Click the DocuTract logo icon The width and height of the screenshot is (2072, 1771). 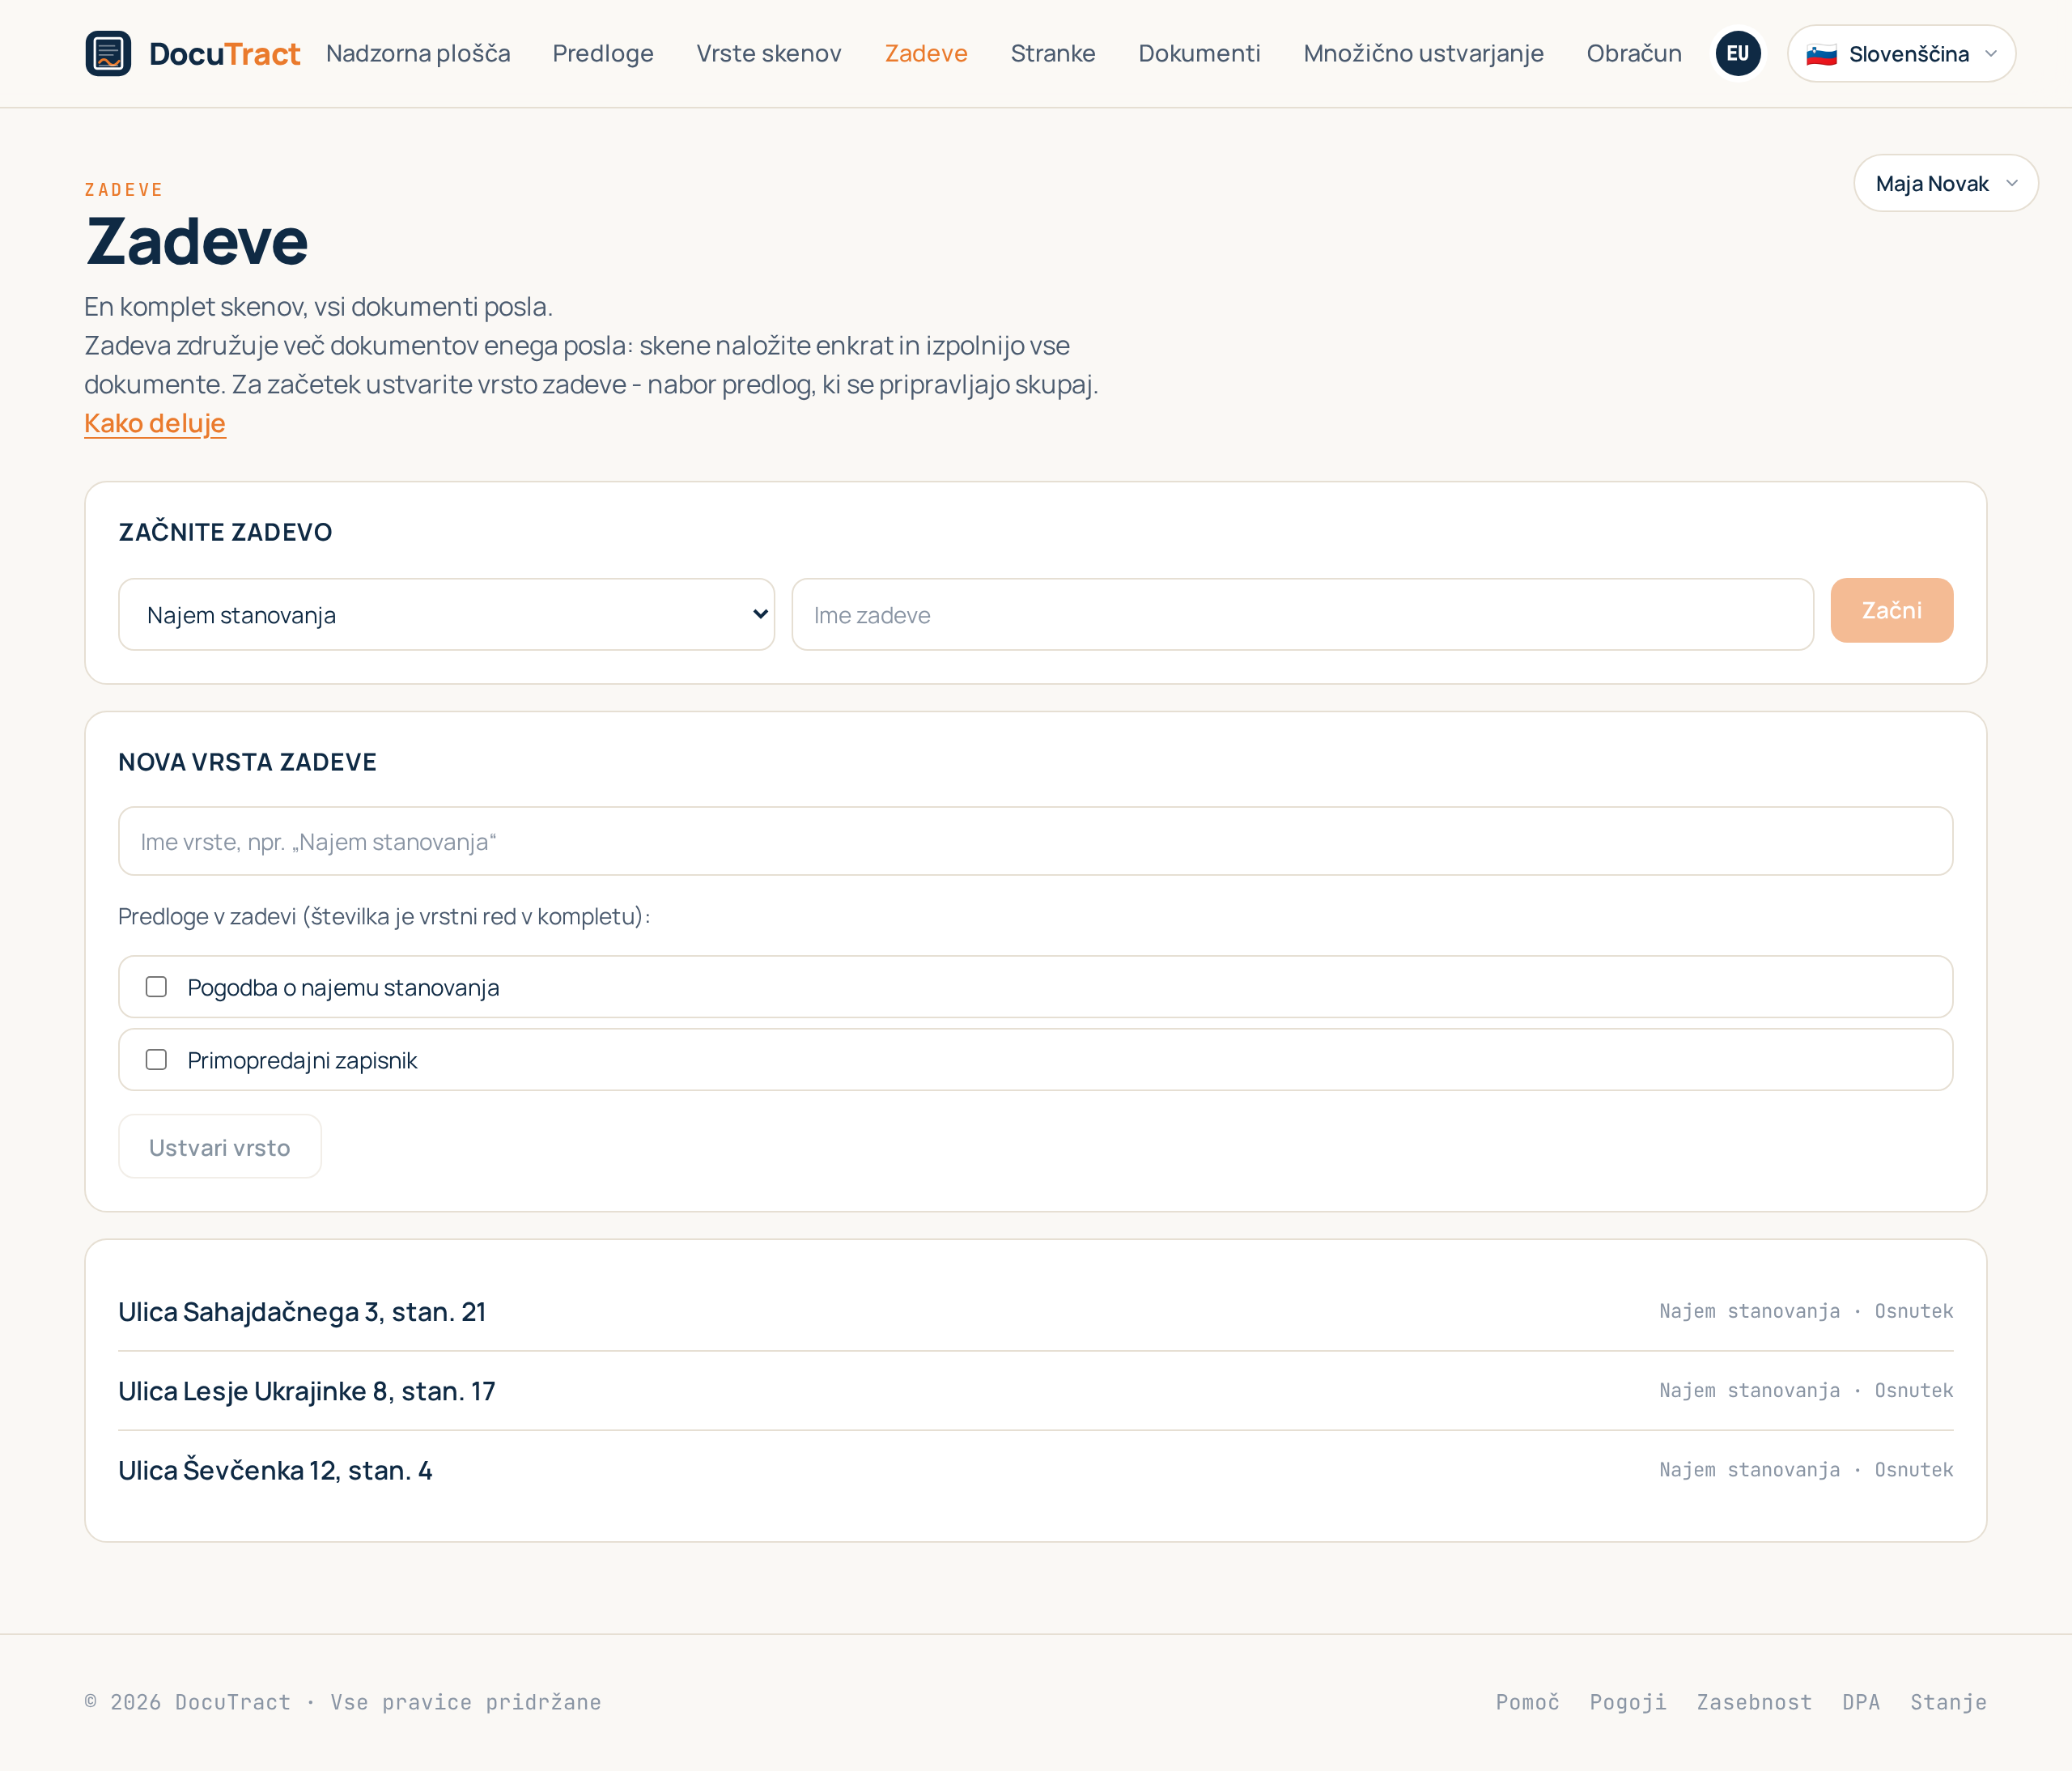[108, 53]
